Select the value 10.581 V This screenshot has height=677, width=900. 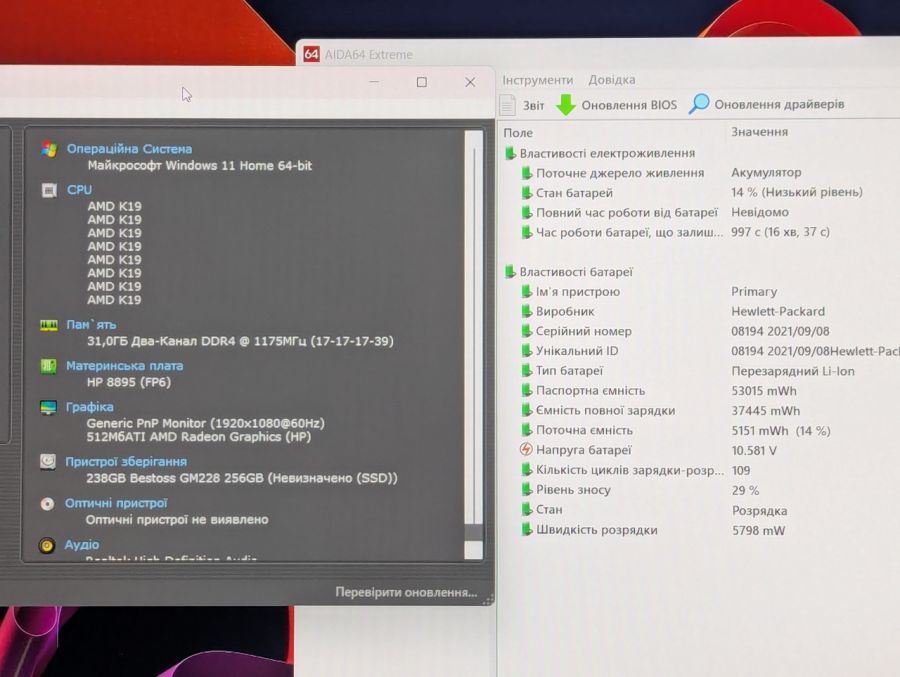754,450
